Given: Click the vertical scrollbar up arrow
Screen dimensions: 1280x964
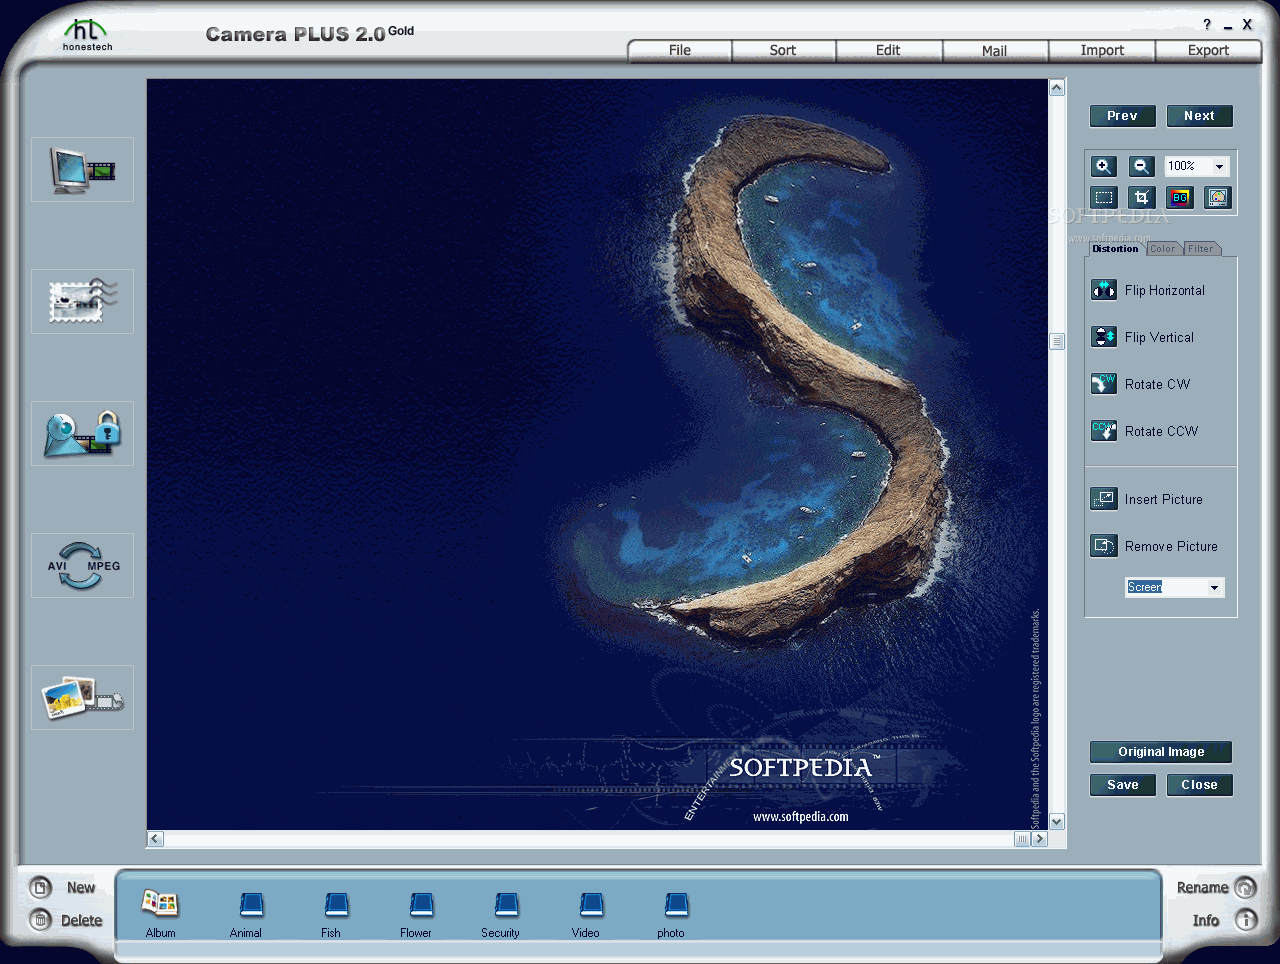Looking at the screenshot, I should click(1057, 88).
